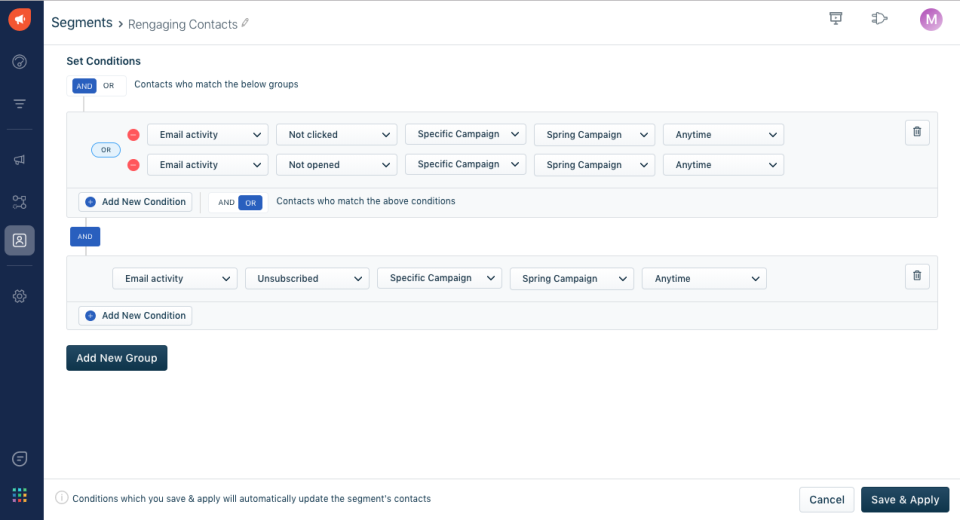Open the M user avatar menu
This screenshot has height=520, width=960.
click(x=931, y=20)
